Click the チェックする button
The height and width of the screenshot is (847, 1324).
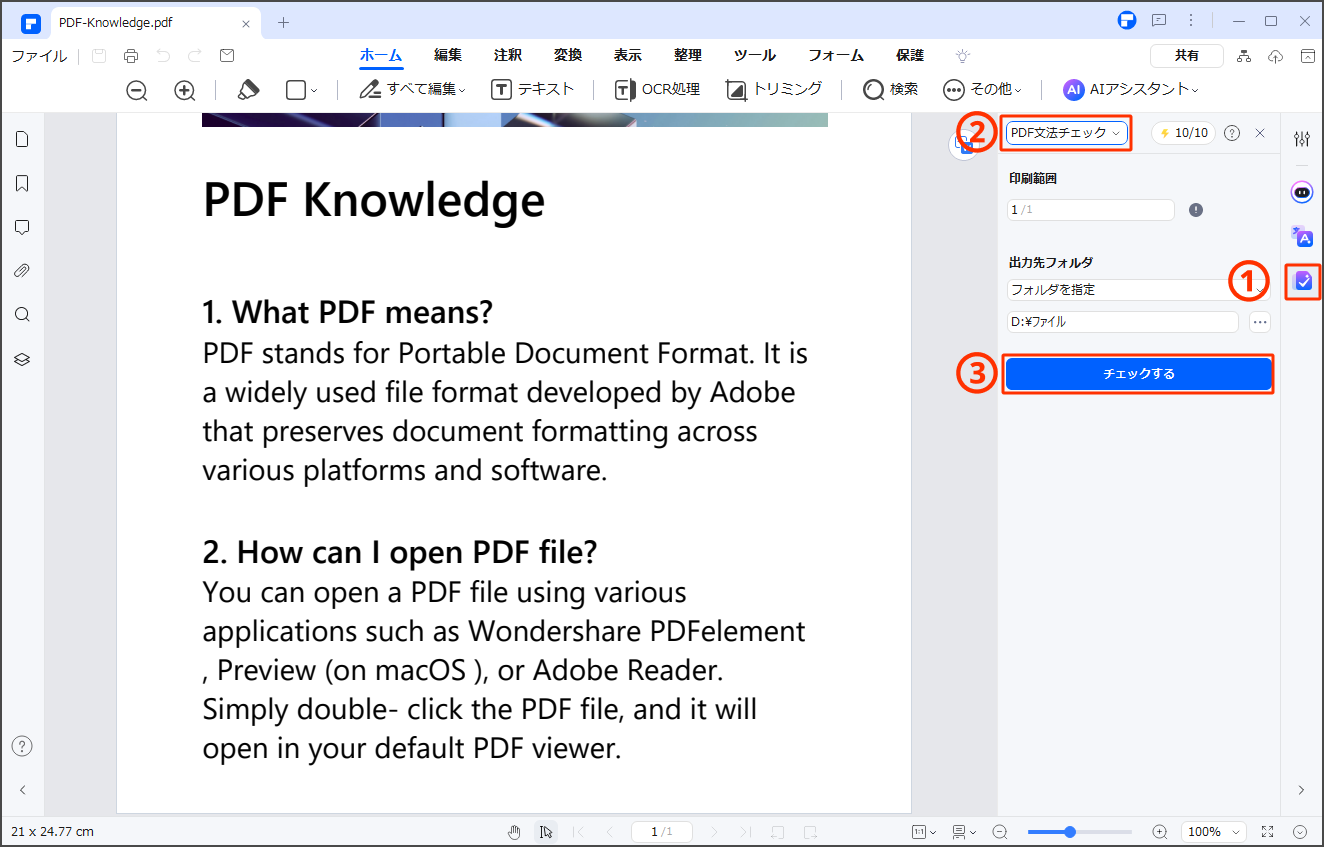coord(1138,374)
